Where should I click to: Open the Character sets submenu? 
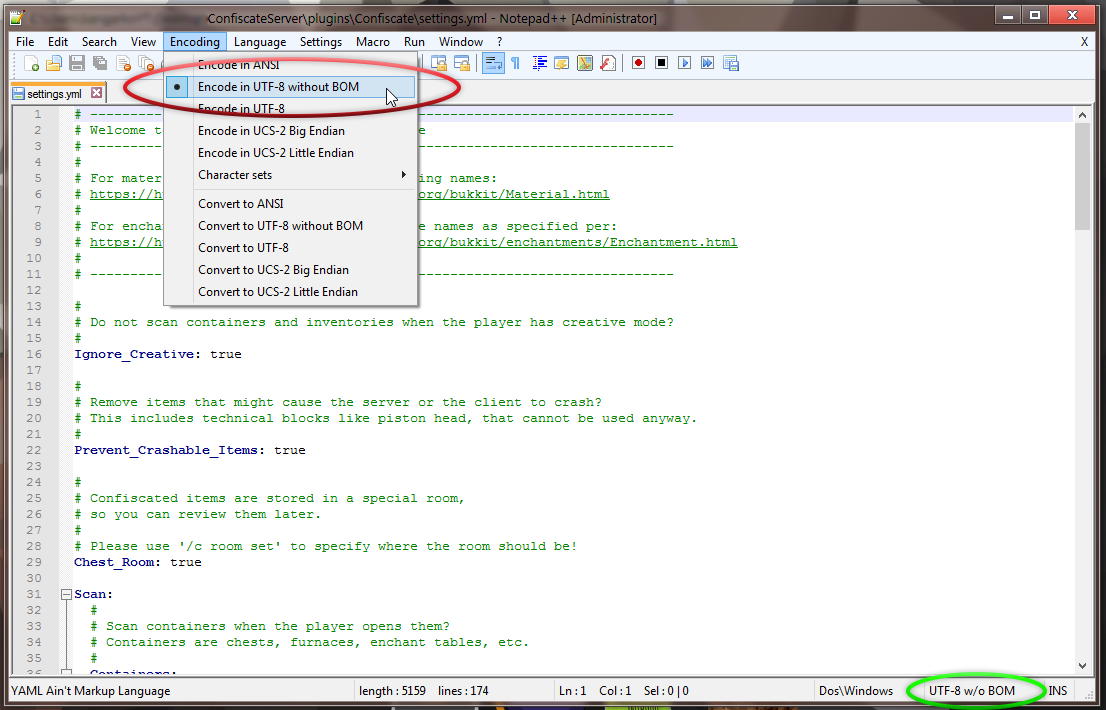click(x=234, y=174)
